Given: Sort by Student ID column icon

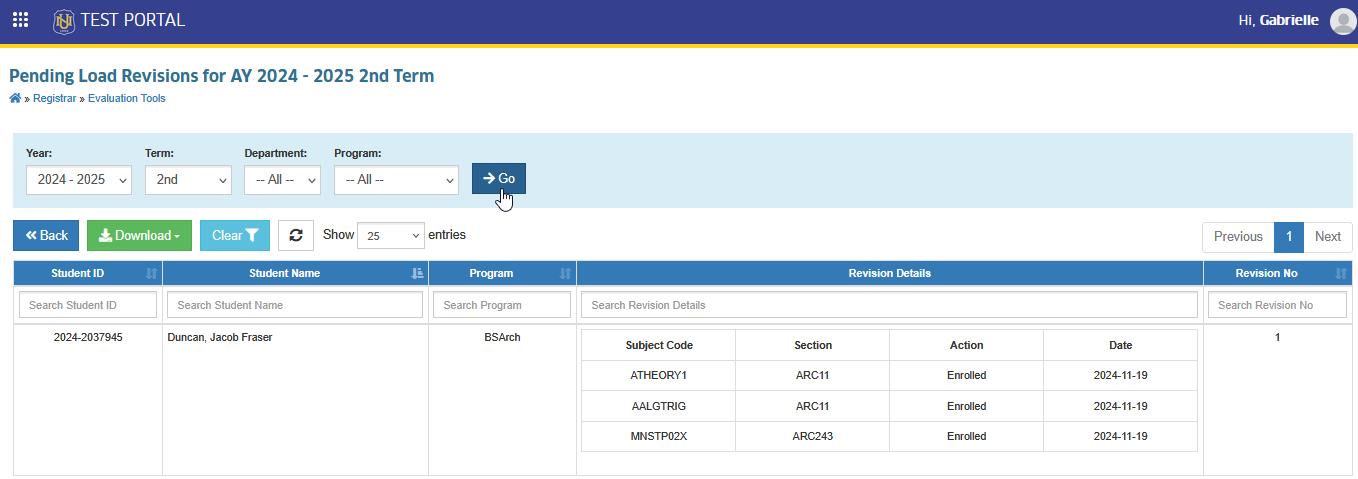Looking at the screenshot, I should 152,273.
